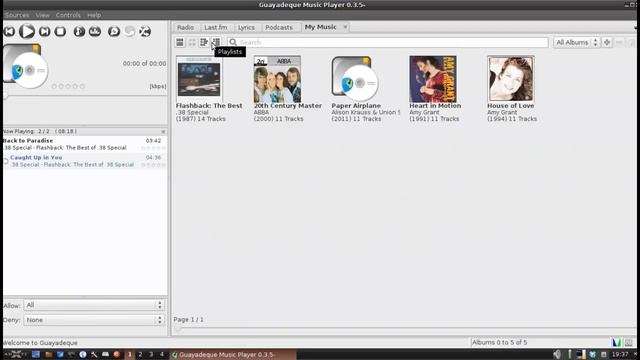
Task: Select the Paper Airplane album cover
Action: (x=355, y=79)
